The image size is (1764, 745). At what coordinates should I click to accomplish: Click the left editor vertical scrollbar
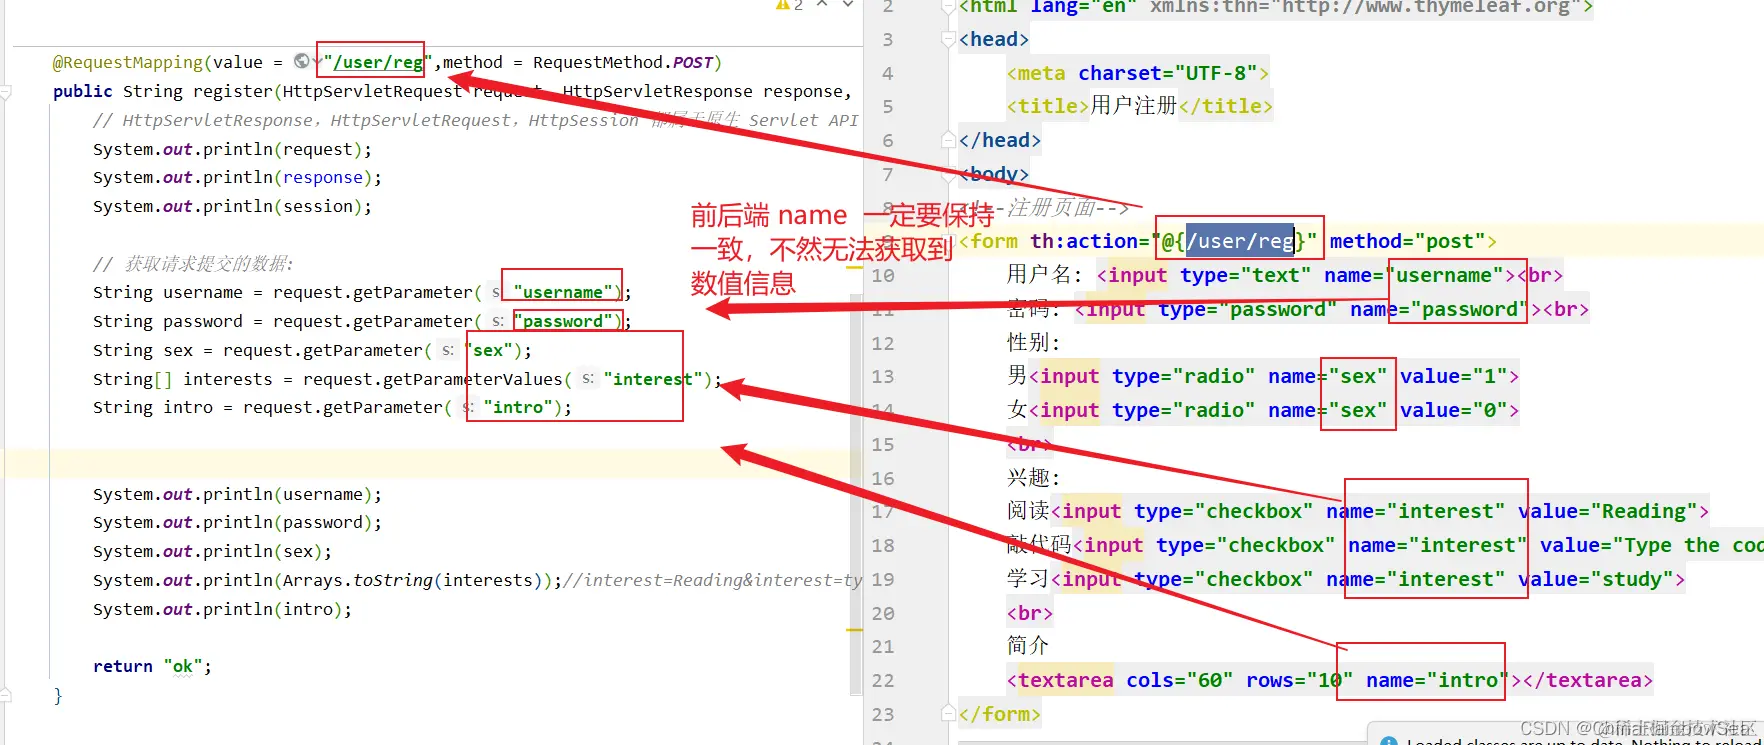855,495
